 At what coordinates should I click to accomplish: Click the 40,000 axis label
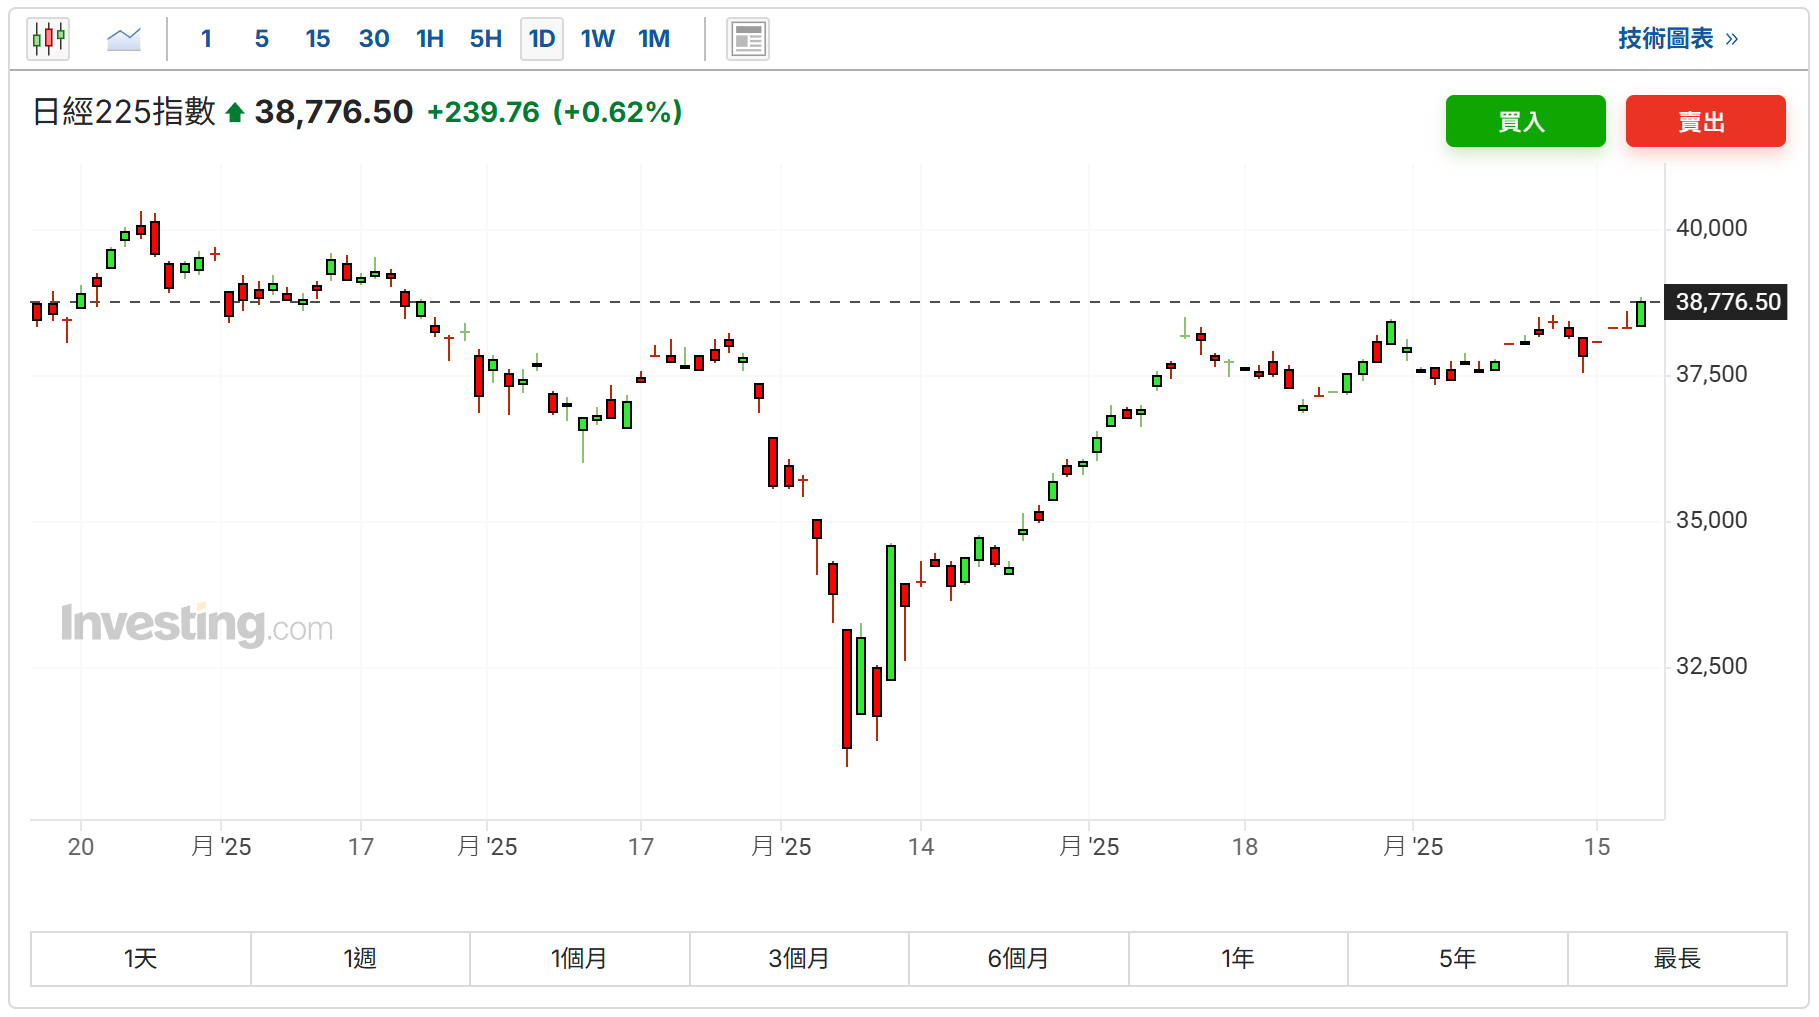1711,228
